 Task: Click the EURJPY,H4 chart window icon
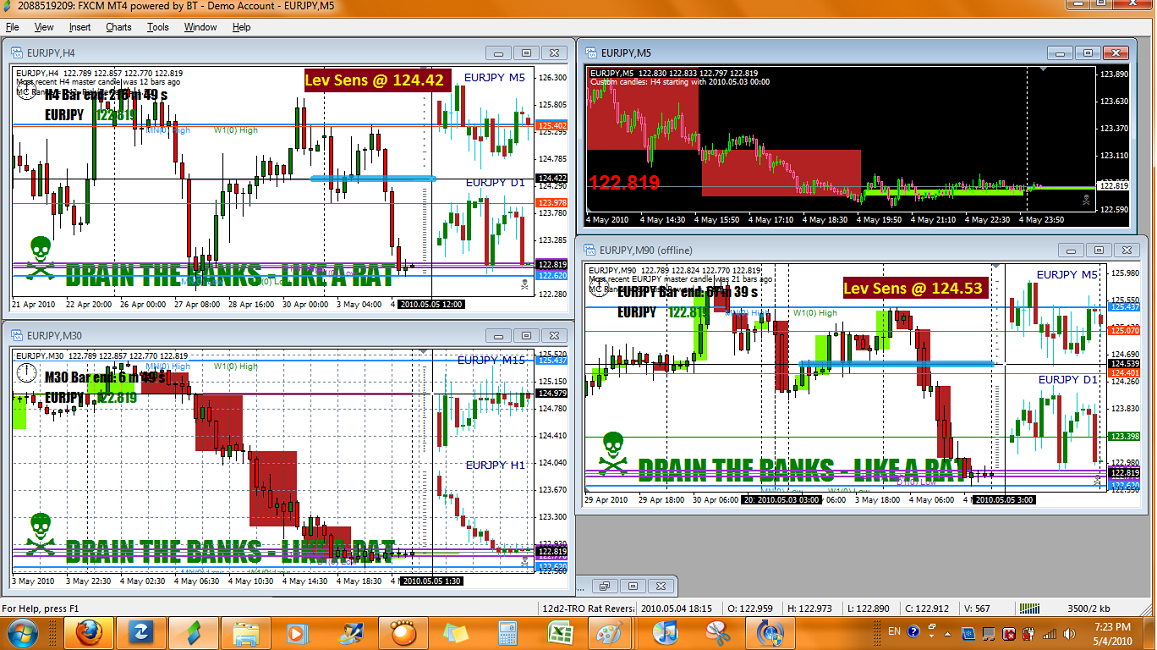[x=16, y=53]
